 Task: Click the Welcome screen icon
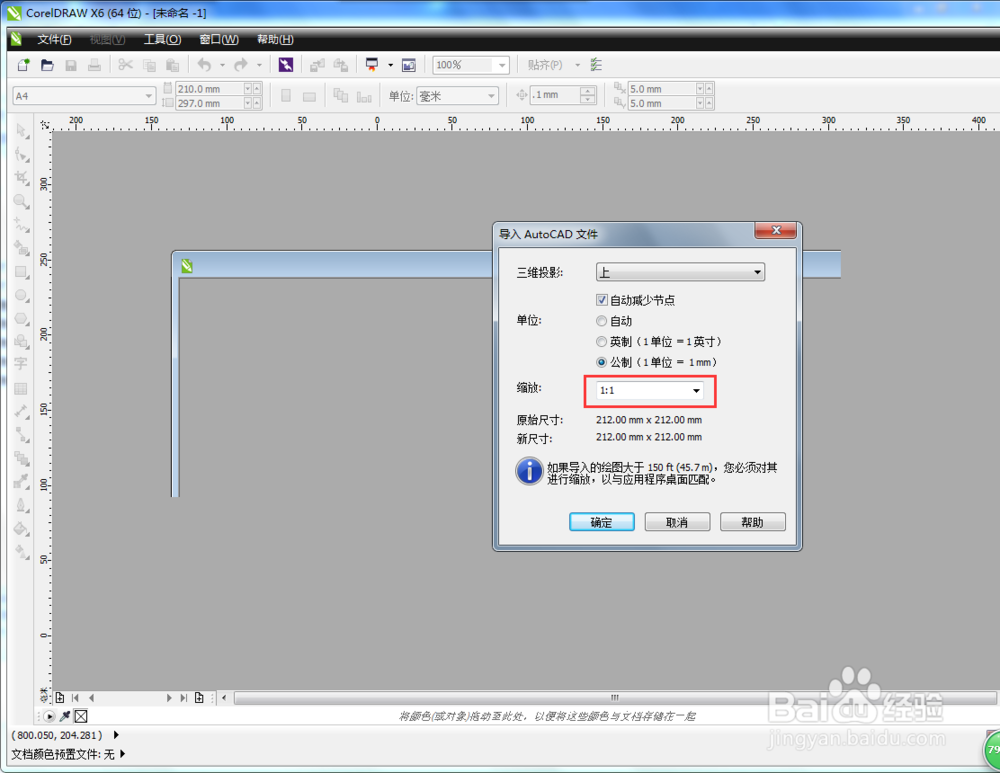point(409,65)
